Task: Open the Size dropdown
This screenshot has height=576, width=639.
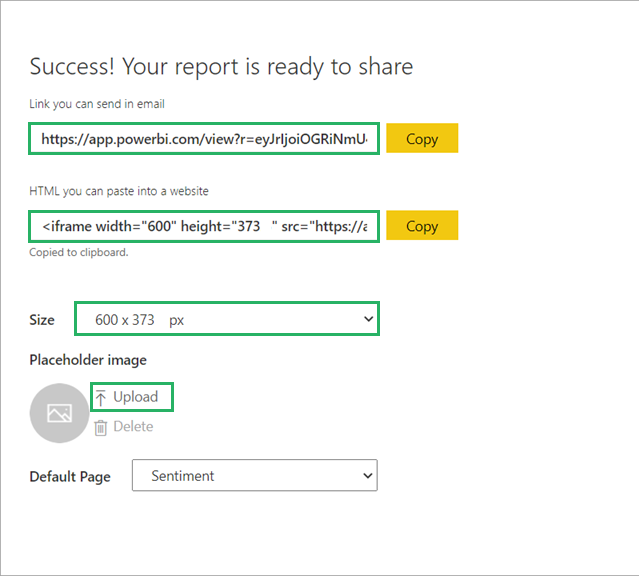Action: (226, 319)
